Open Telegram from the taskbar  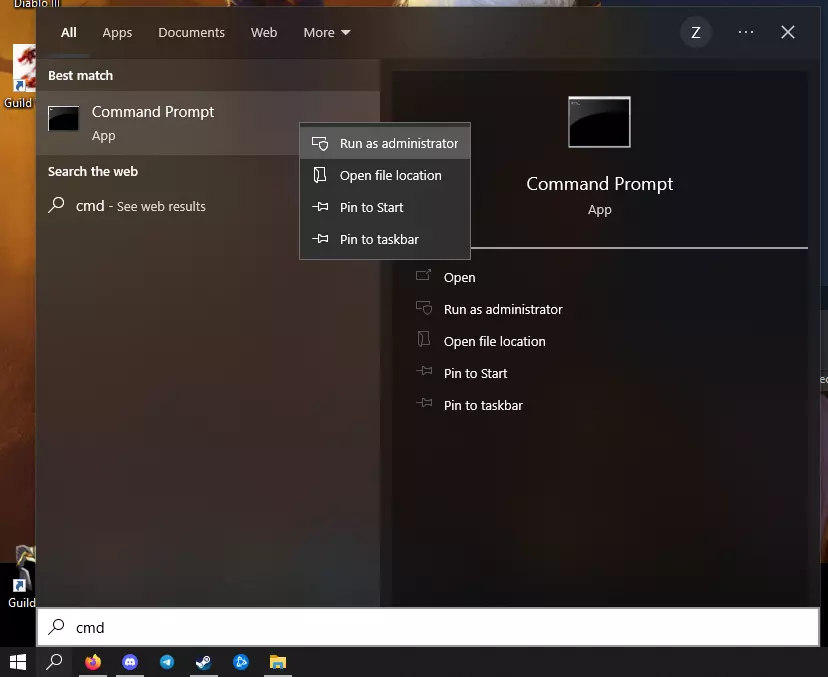pos(167,662)
